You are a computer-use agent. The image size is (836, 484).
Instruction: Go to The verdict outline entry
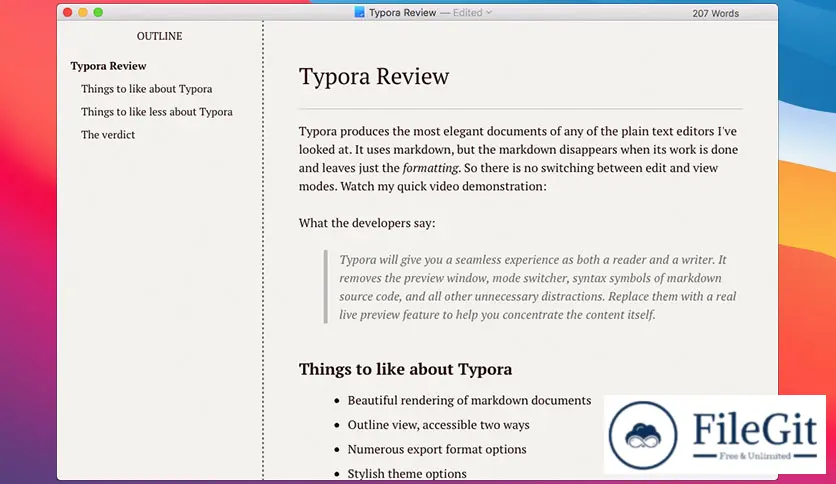point(108,135)
